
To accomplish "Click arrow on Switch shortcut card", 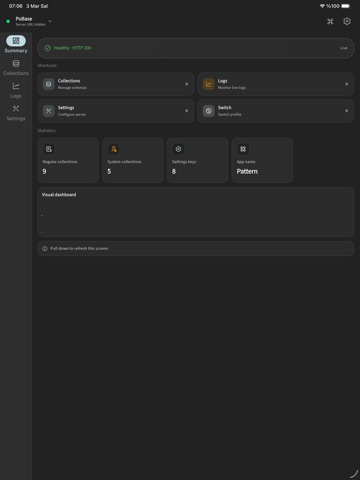I will [346, 111].
